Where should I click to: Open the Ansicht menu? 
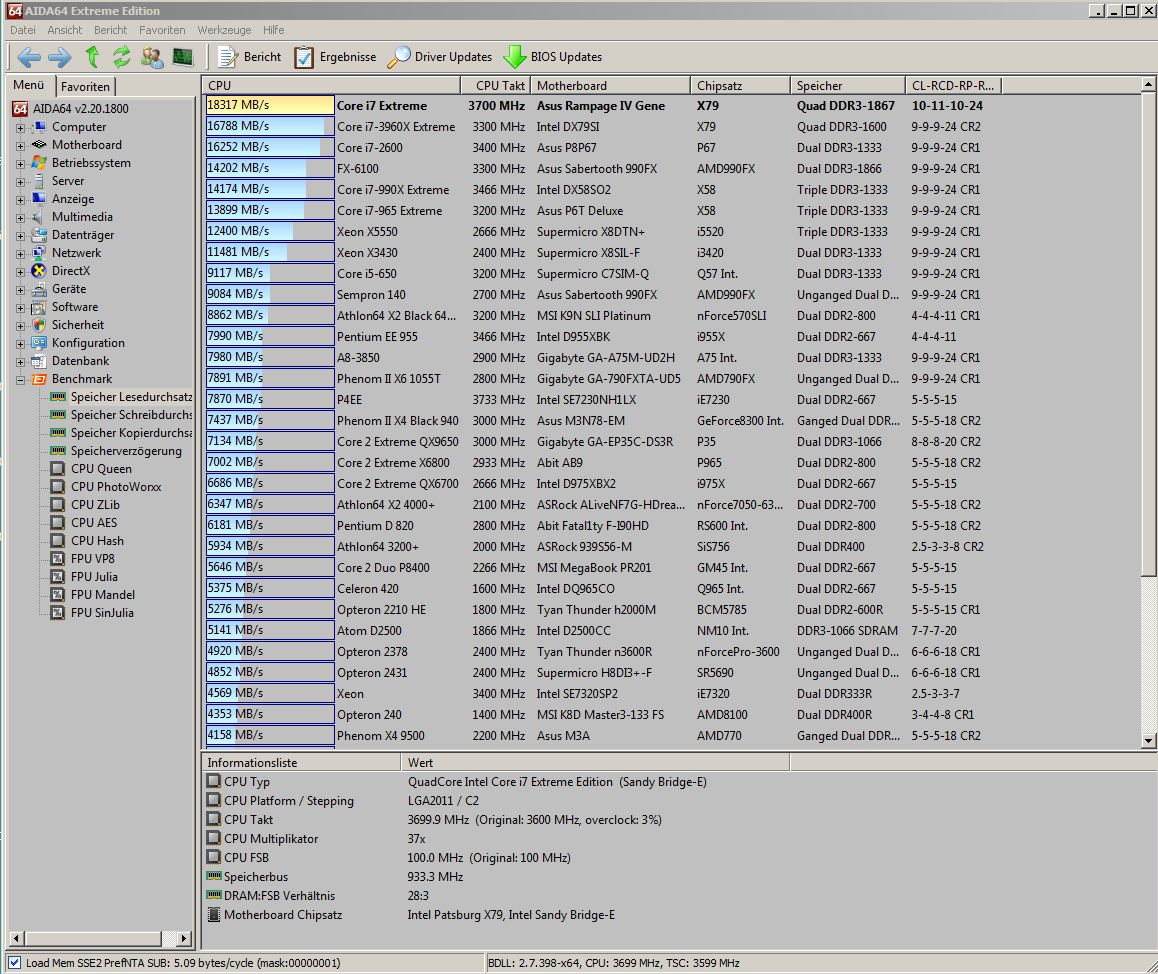click(65, 30)
